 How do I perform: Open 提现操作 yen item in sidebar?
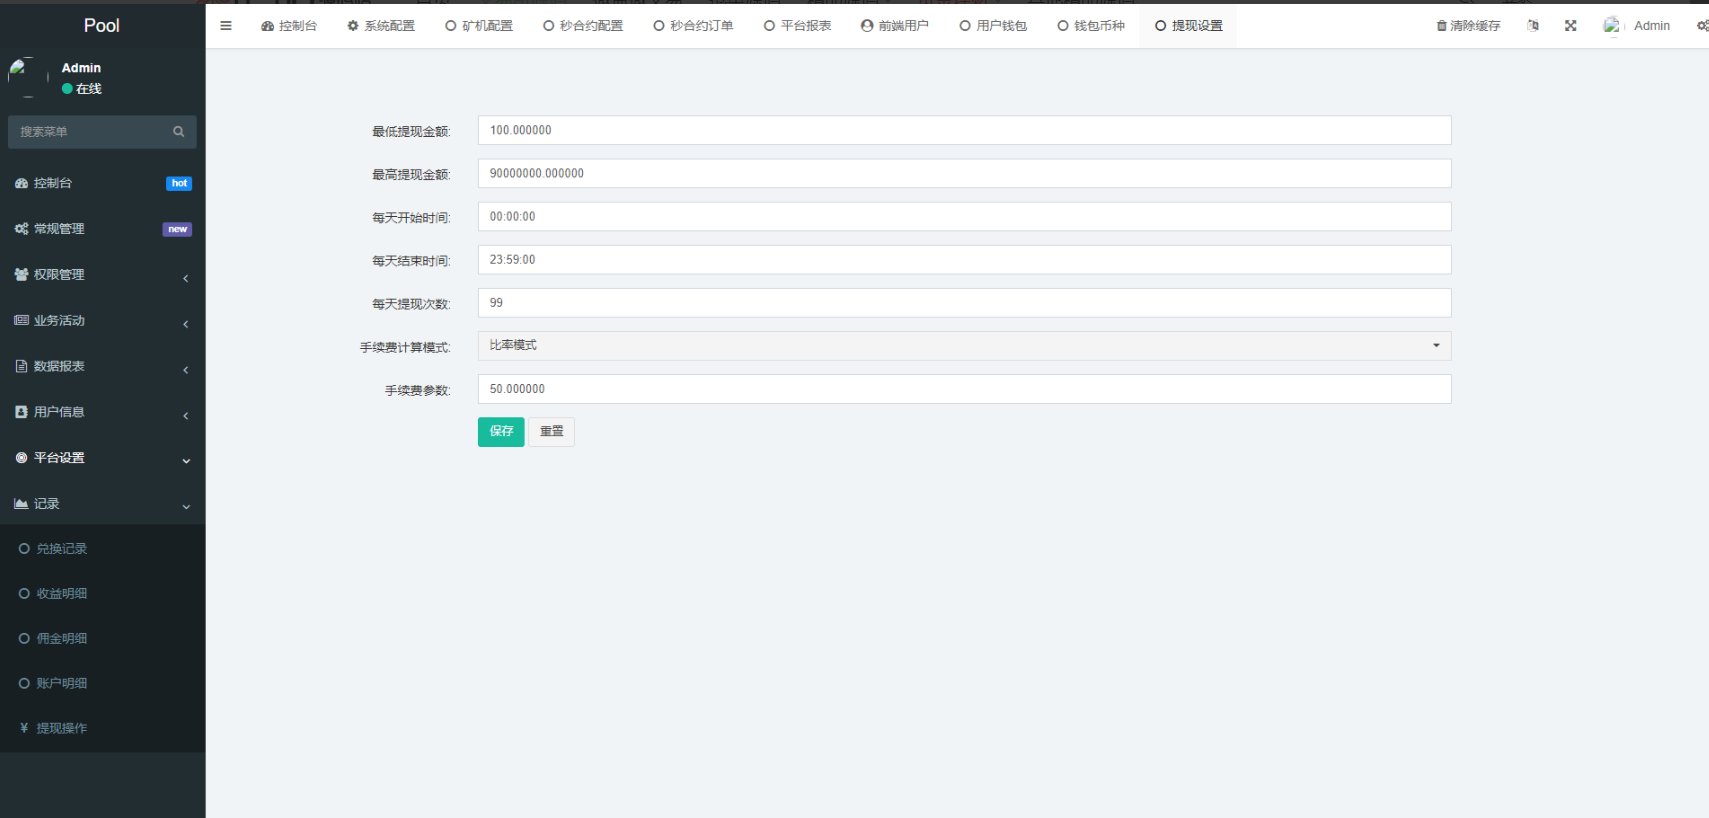pyautogui.click(x=61, y=728)
